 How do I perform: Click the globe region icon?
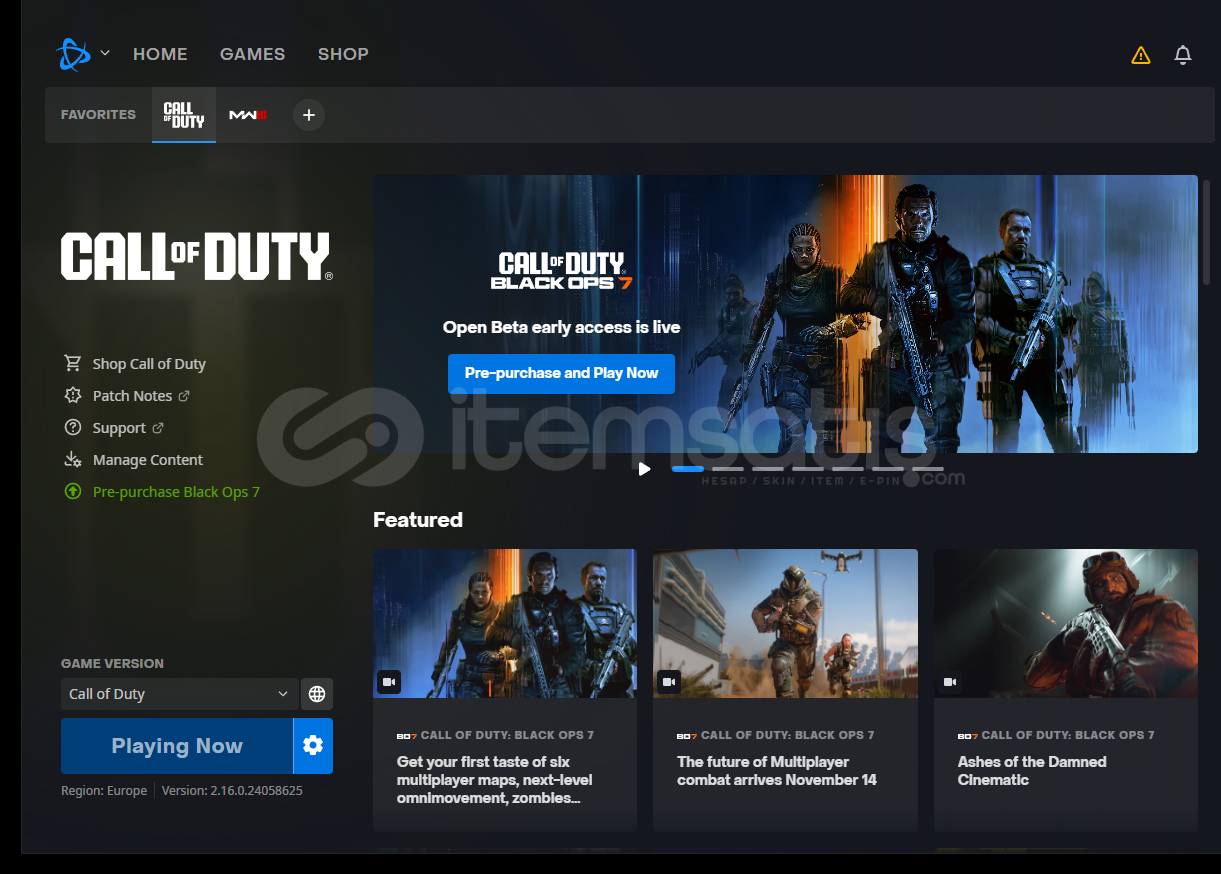pyautogui.click(x=317, y=694)
